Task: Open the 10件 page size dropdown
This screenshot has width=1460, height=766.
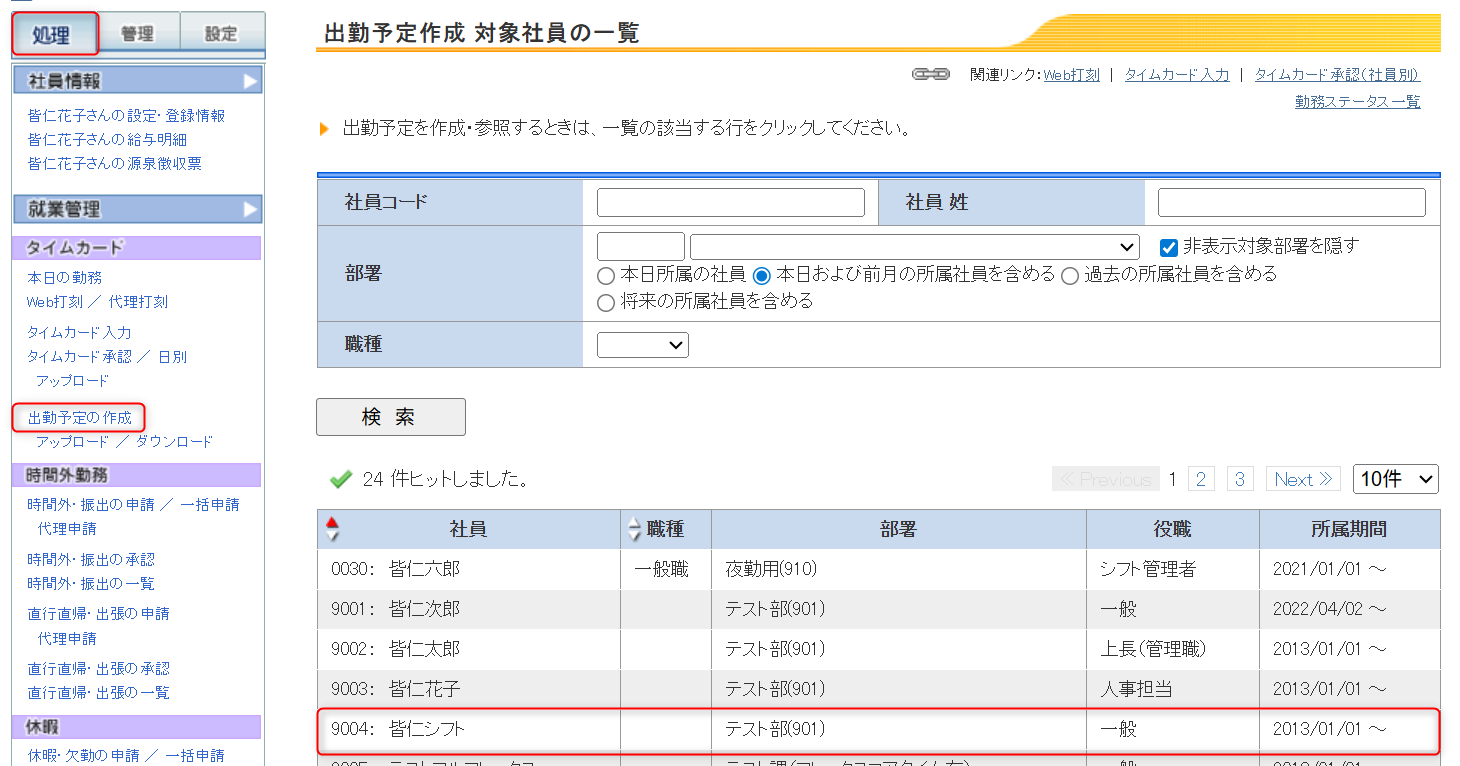Action: coord(1395,479)
